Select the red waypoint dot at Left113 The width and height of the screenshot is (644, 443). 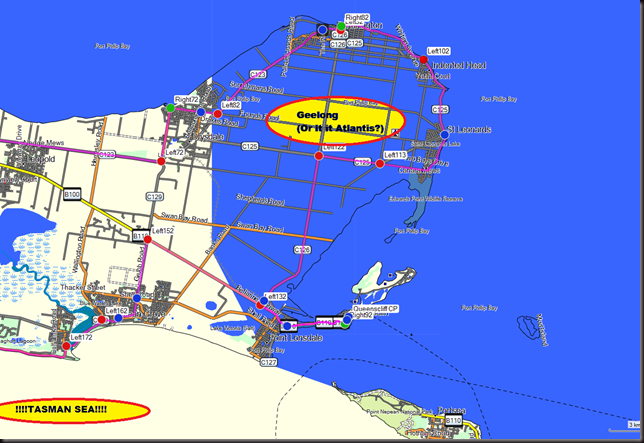point(380,164)
